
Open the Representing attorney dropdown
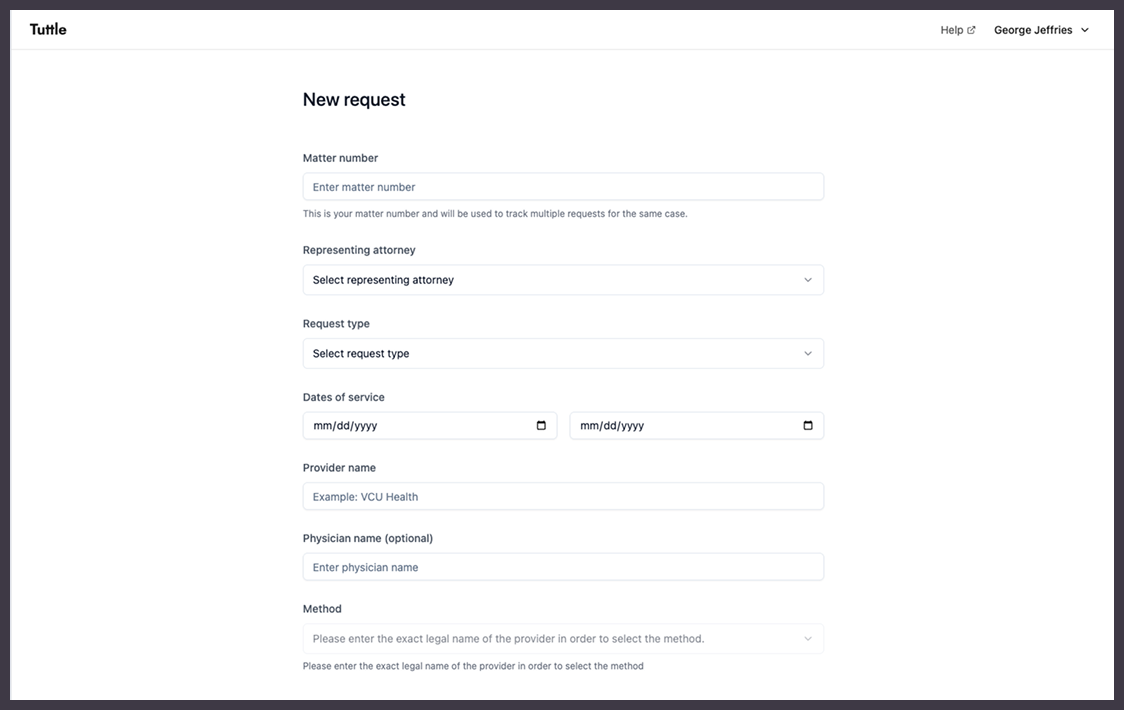tap(563, 280)
